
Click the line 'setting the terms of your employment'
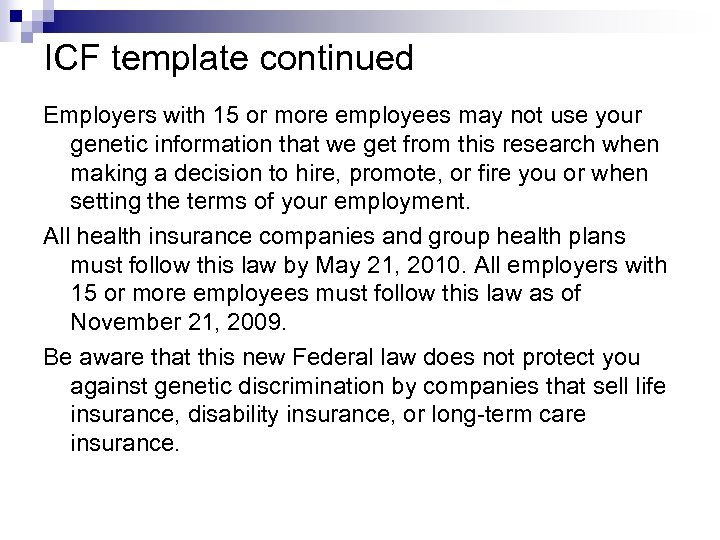coord(270,201)
